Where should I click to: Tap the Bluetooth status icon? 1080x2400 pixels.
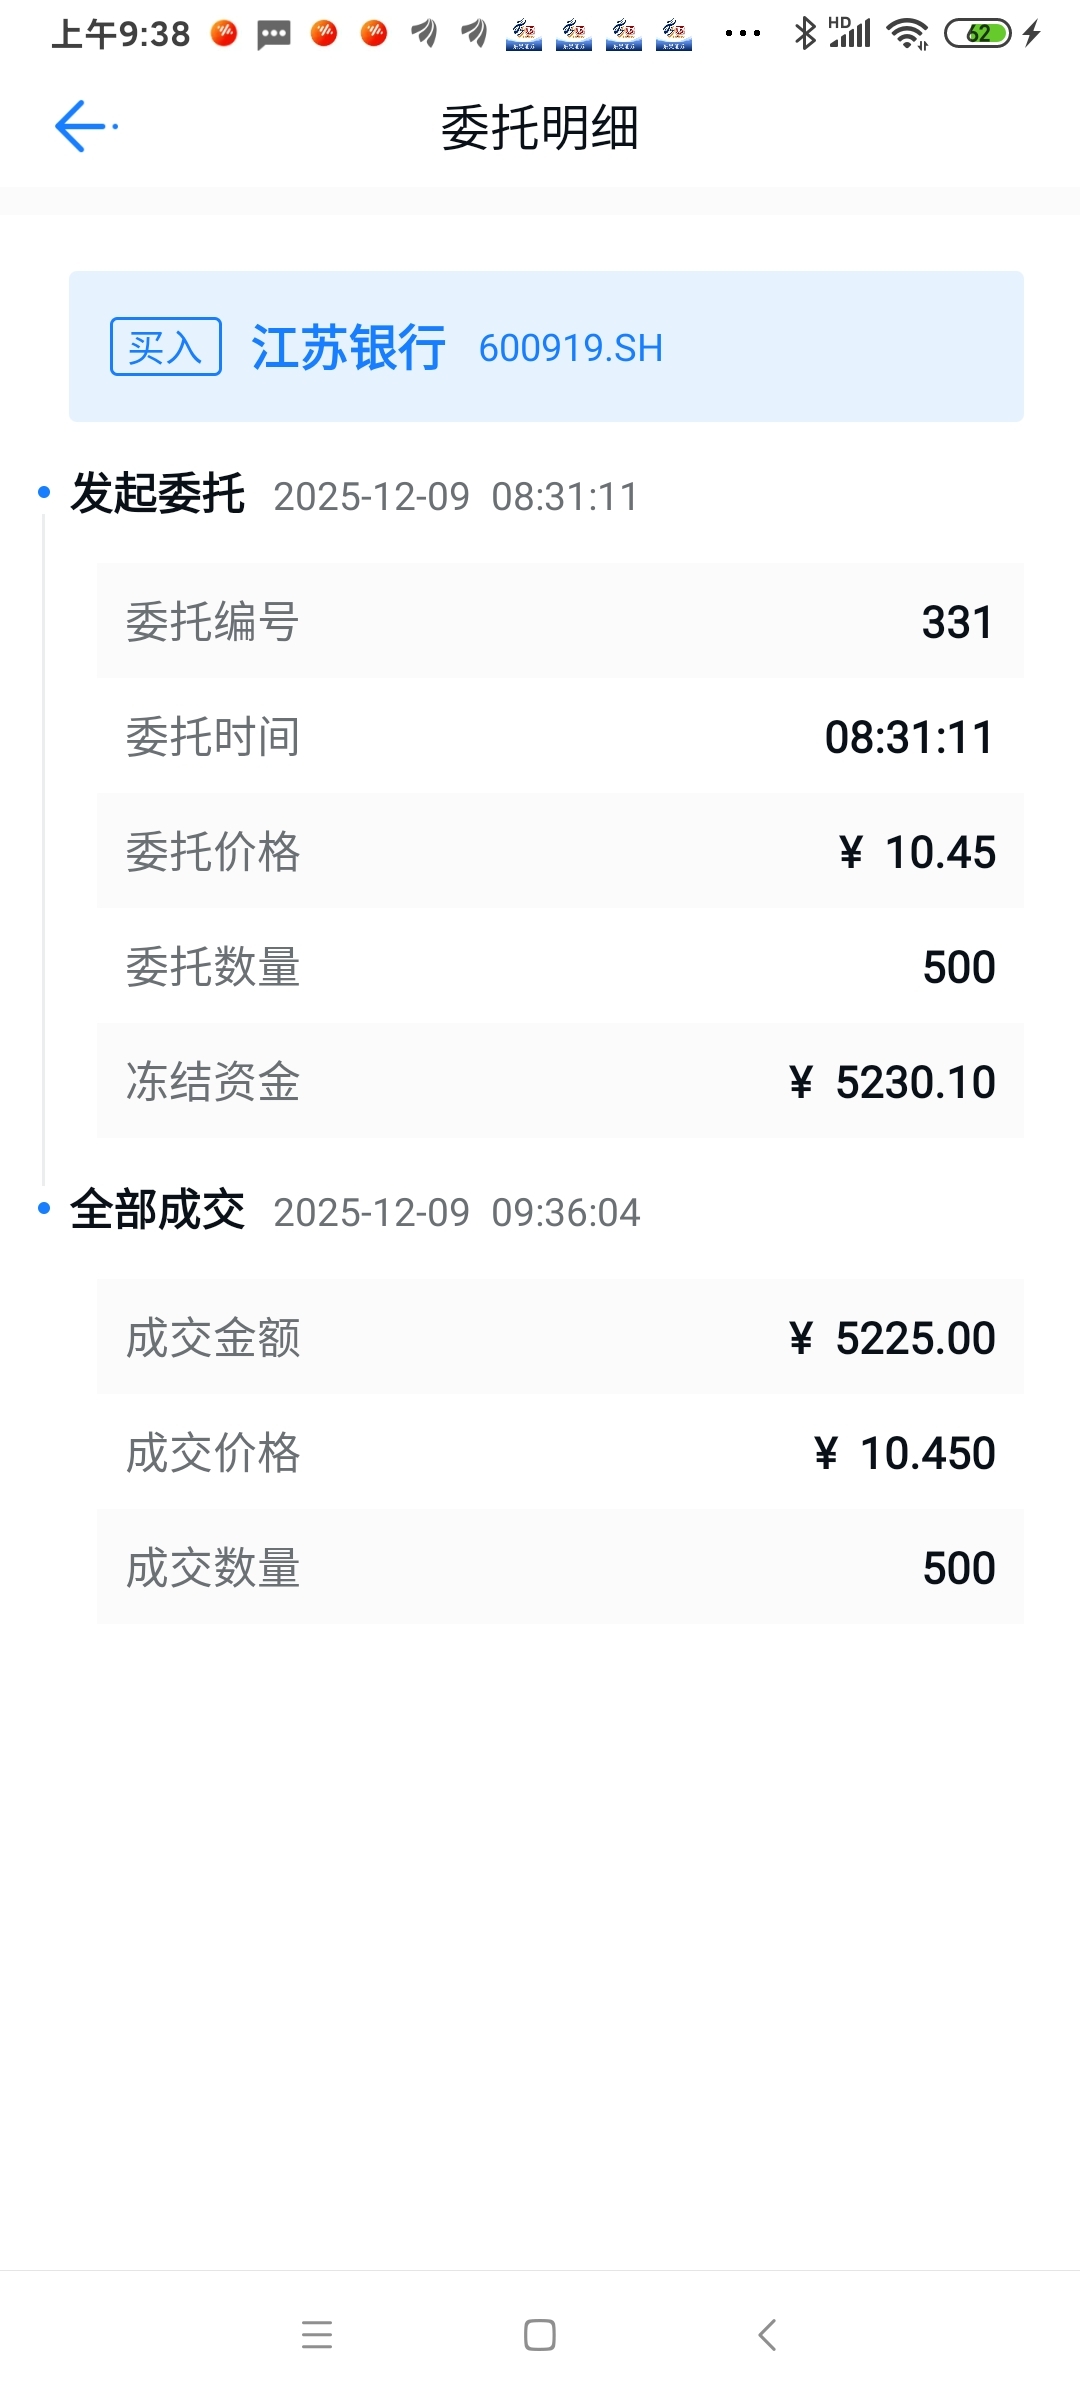pos(804,34)
